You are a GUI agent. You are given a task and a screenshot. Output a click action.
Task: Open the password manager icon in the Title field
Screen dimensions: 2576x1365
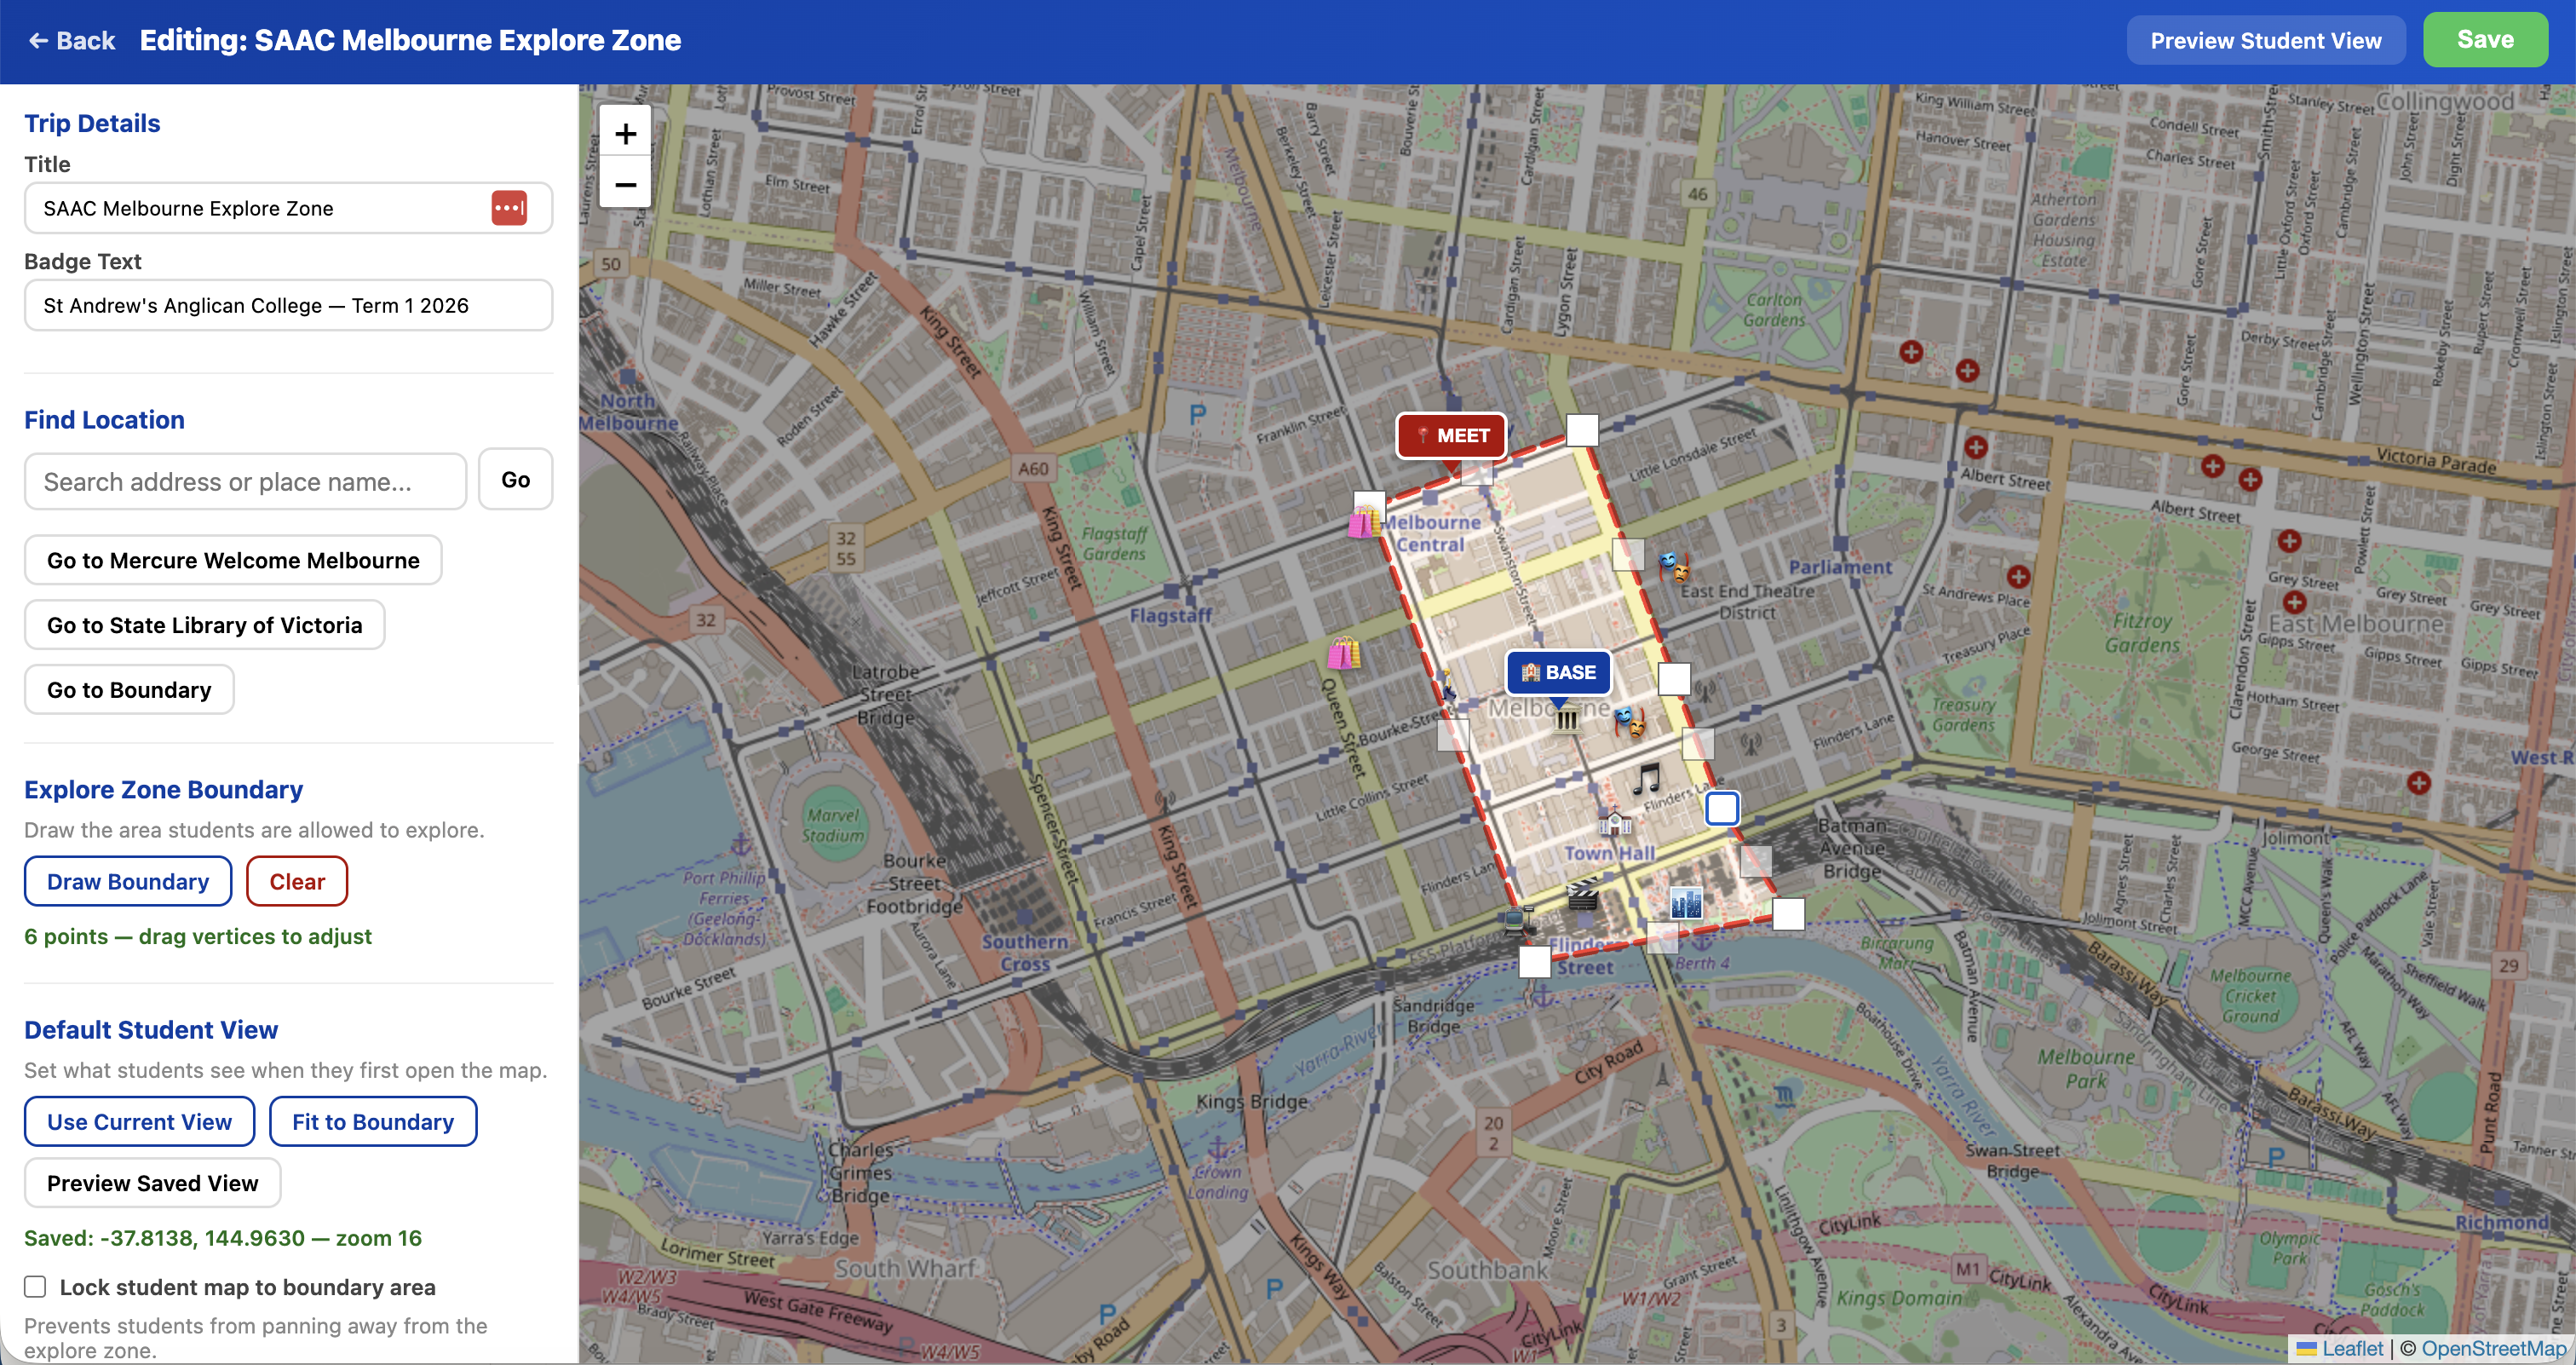(x=509, y=208)
